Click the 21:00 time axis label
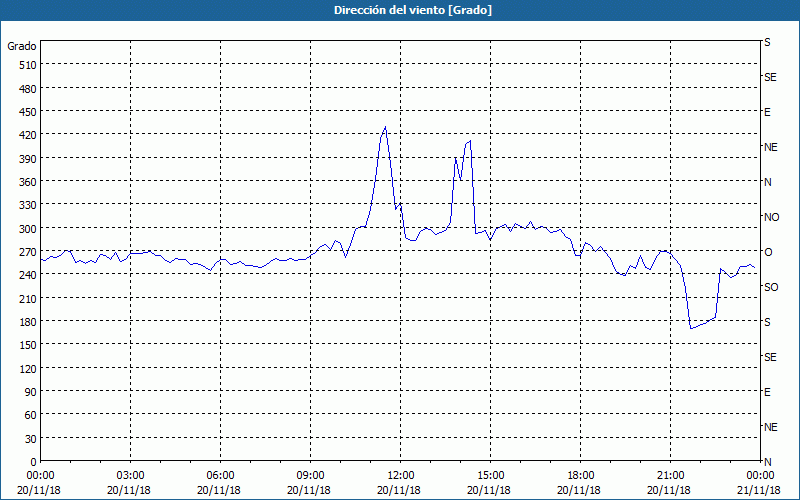Image resolution: width=800 pixels, height=500 pixels. click(x=670, y=476)
